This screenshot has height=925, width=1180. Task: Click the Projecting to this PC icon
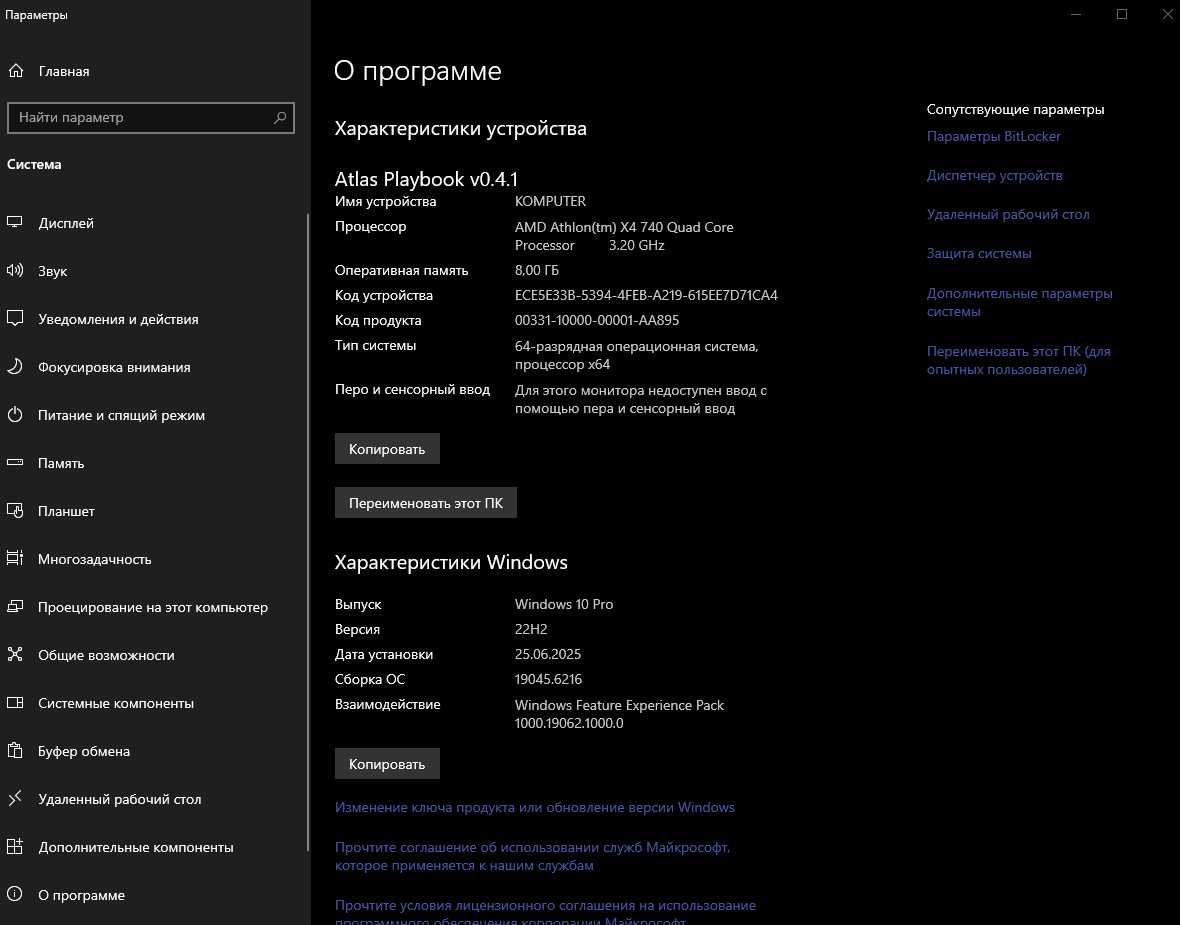click(x=15, y=607)
